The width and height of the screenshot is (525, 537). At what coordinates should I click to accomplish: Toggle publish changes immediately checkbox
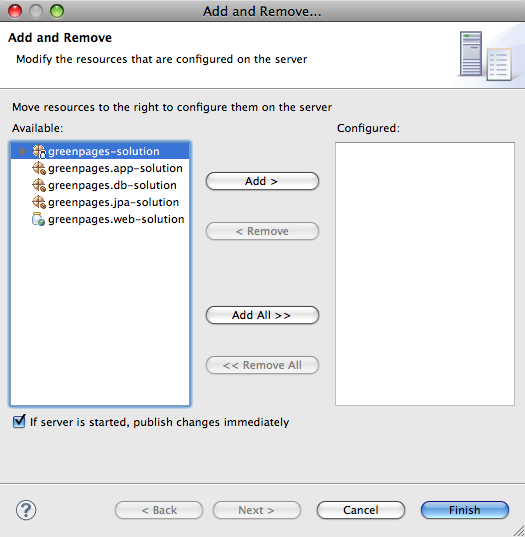pos(19,422)
